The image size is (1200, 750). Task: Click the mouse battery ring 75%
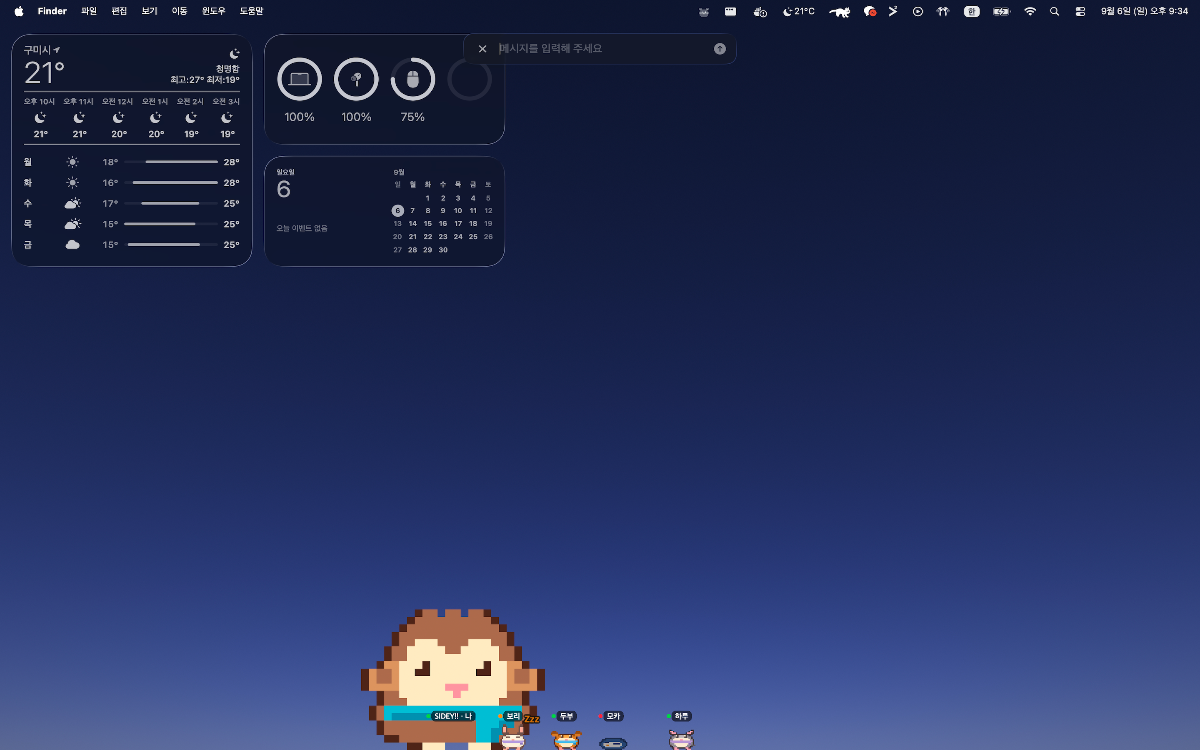click(412, 79)
